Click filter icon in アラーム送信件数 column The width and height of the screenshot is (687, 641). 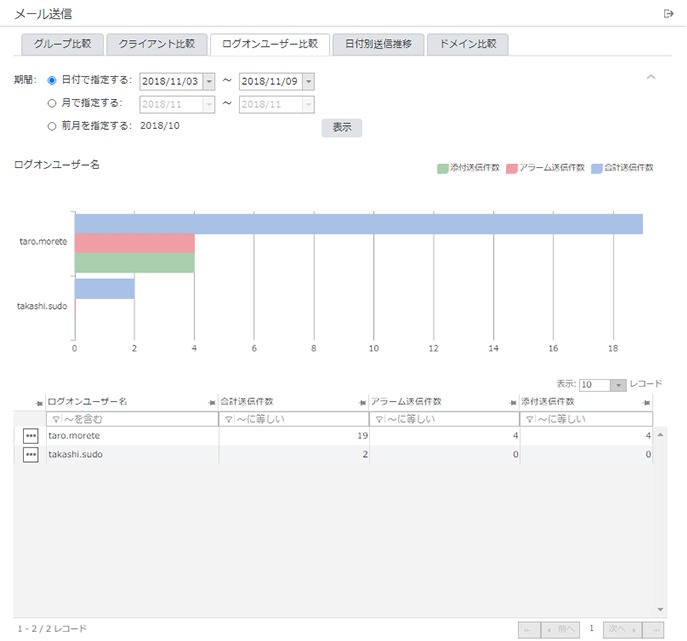(378, 419)
